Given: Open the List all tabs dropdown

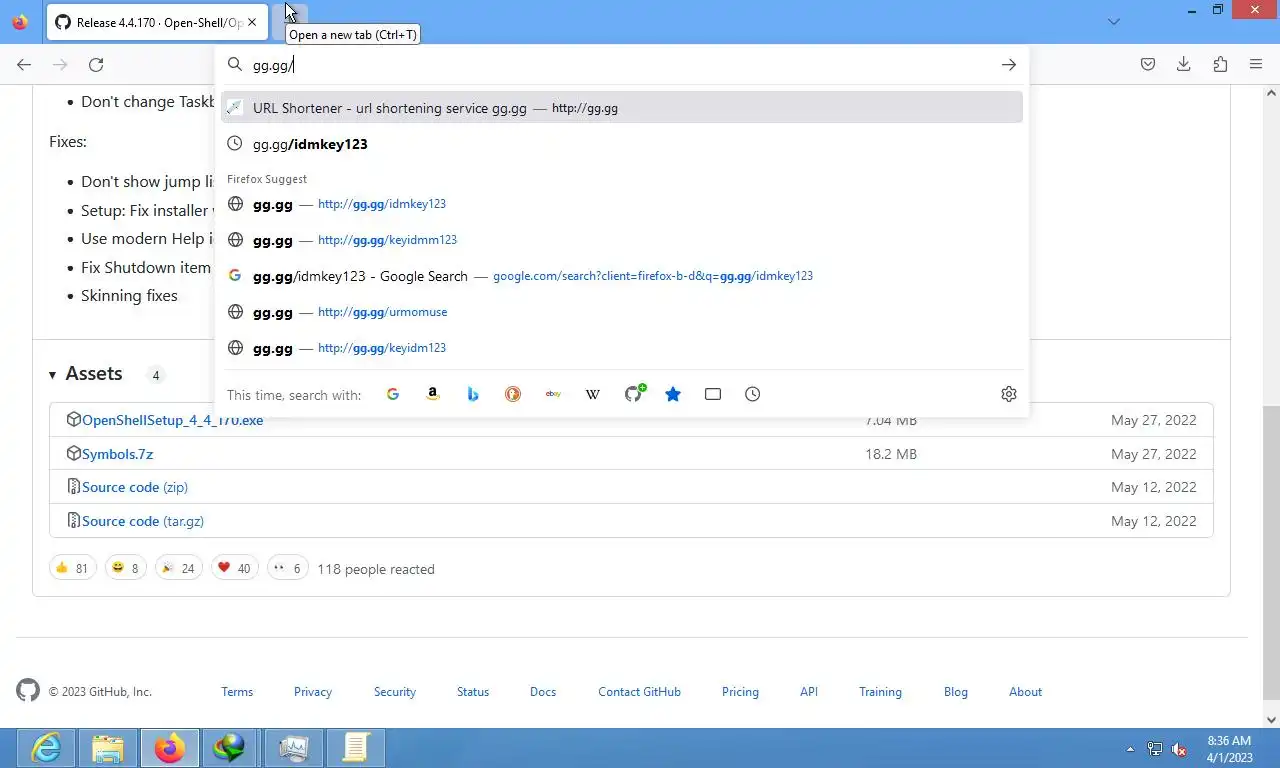Looking at the screenshot, I should click(x=1114, y=22).
